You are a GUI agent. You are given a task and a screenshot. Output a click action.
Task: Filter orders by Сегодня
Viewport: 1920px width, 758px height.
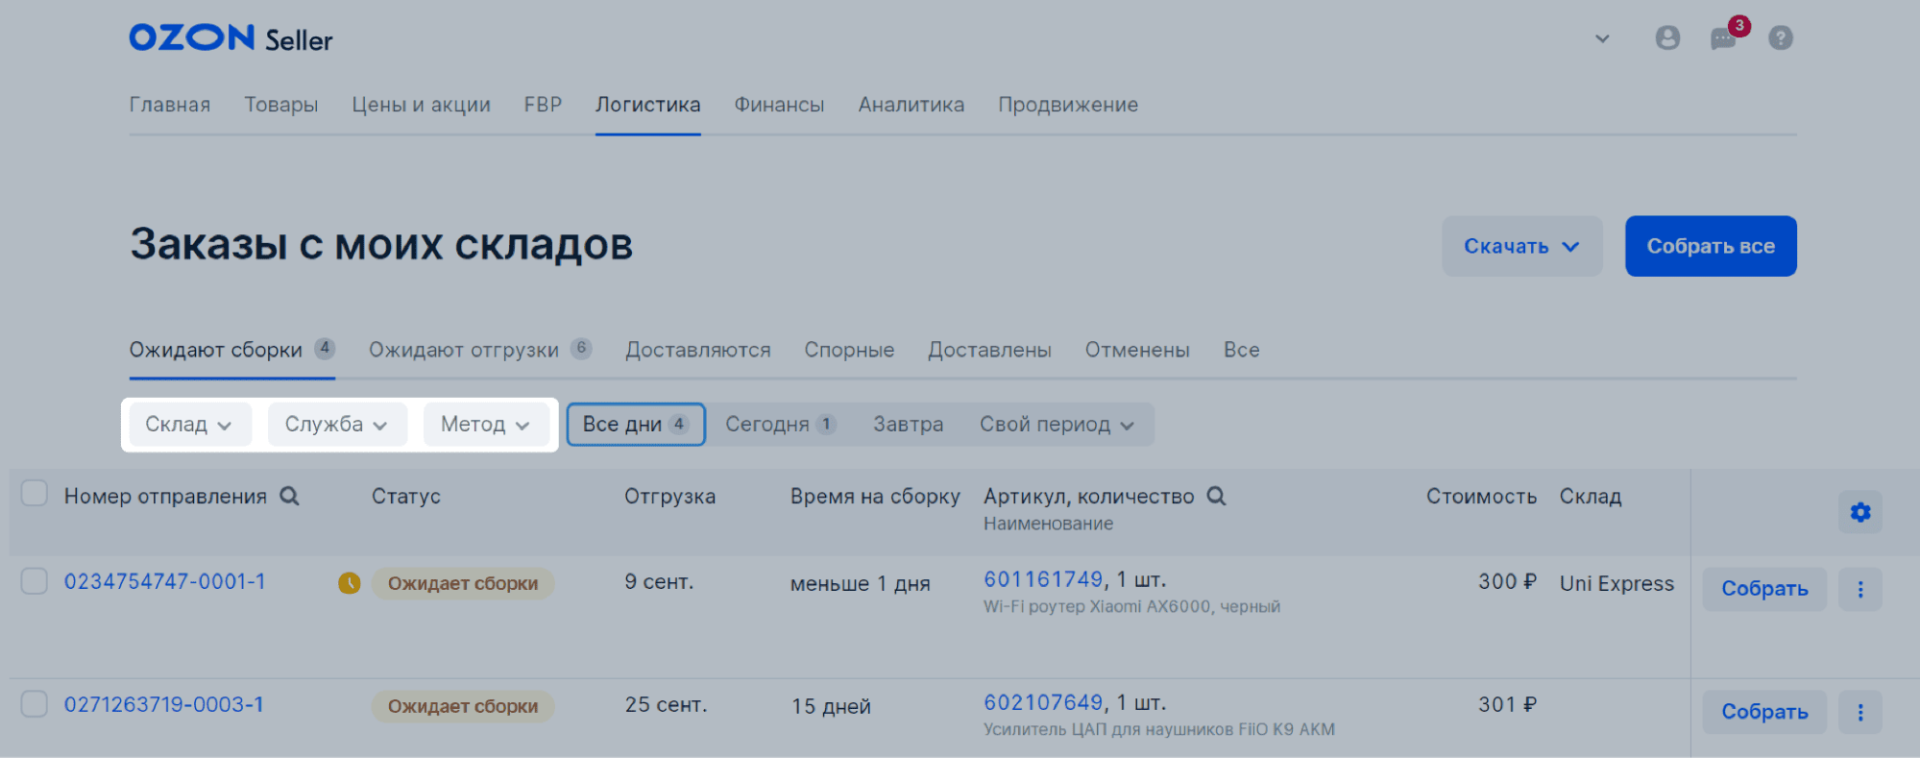(767, 425)
